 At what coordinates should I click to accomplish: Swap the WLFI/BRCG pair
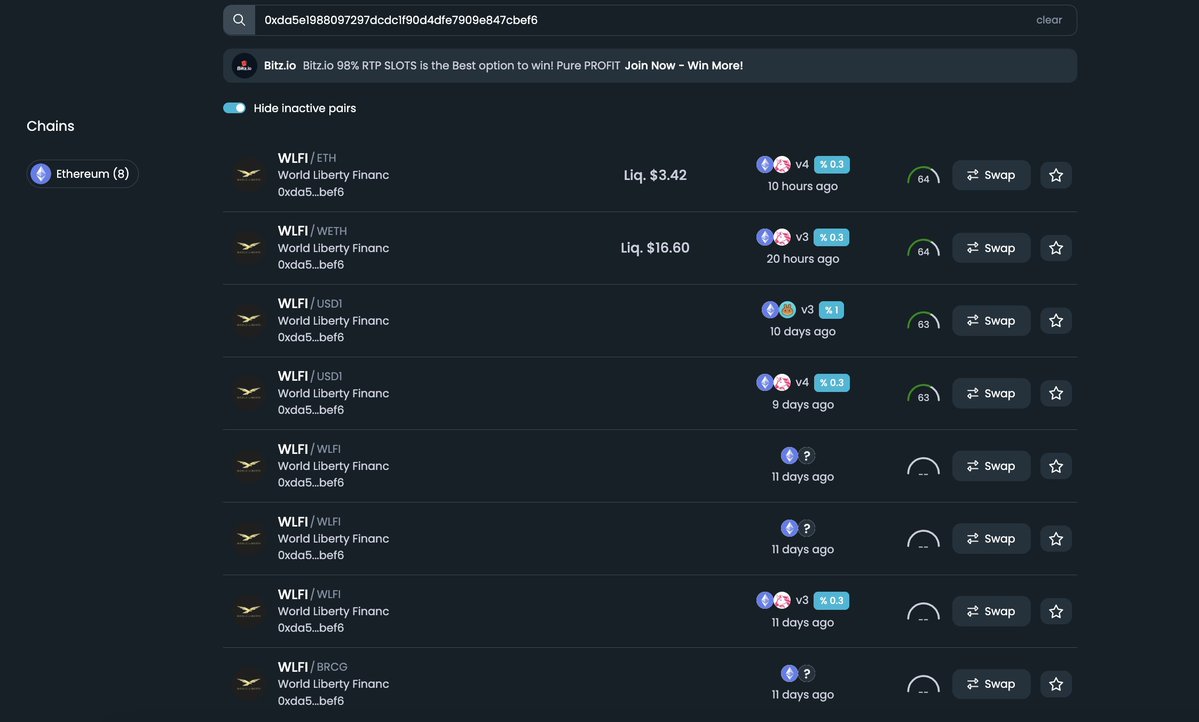991,684
